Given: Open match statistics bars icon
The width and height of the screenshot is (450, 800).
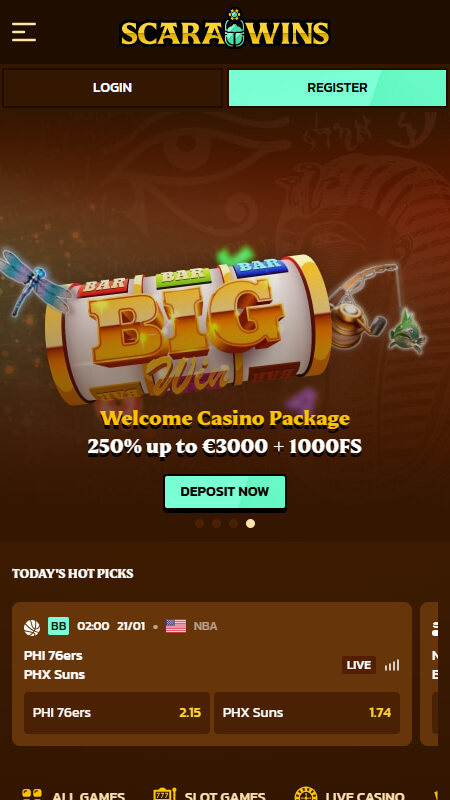Looking at the screenshot, I should [x=392, y=665].
